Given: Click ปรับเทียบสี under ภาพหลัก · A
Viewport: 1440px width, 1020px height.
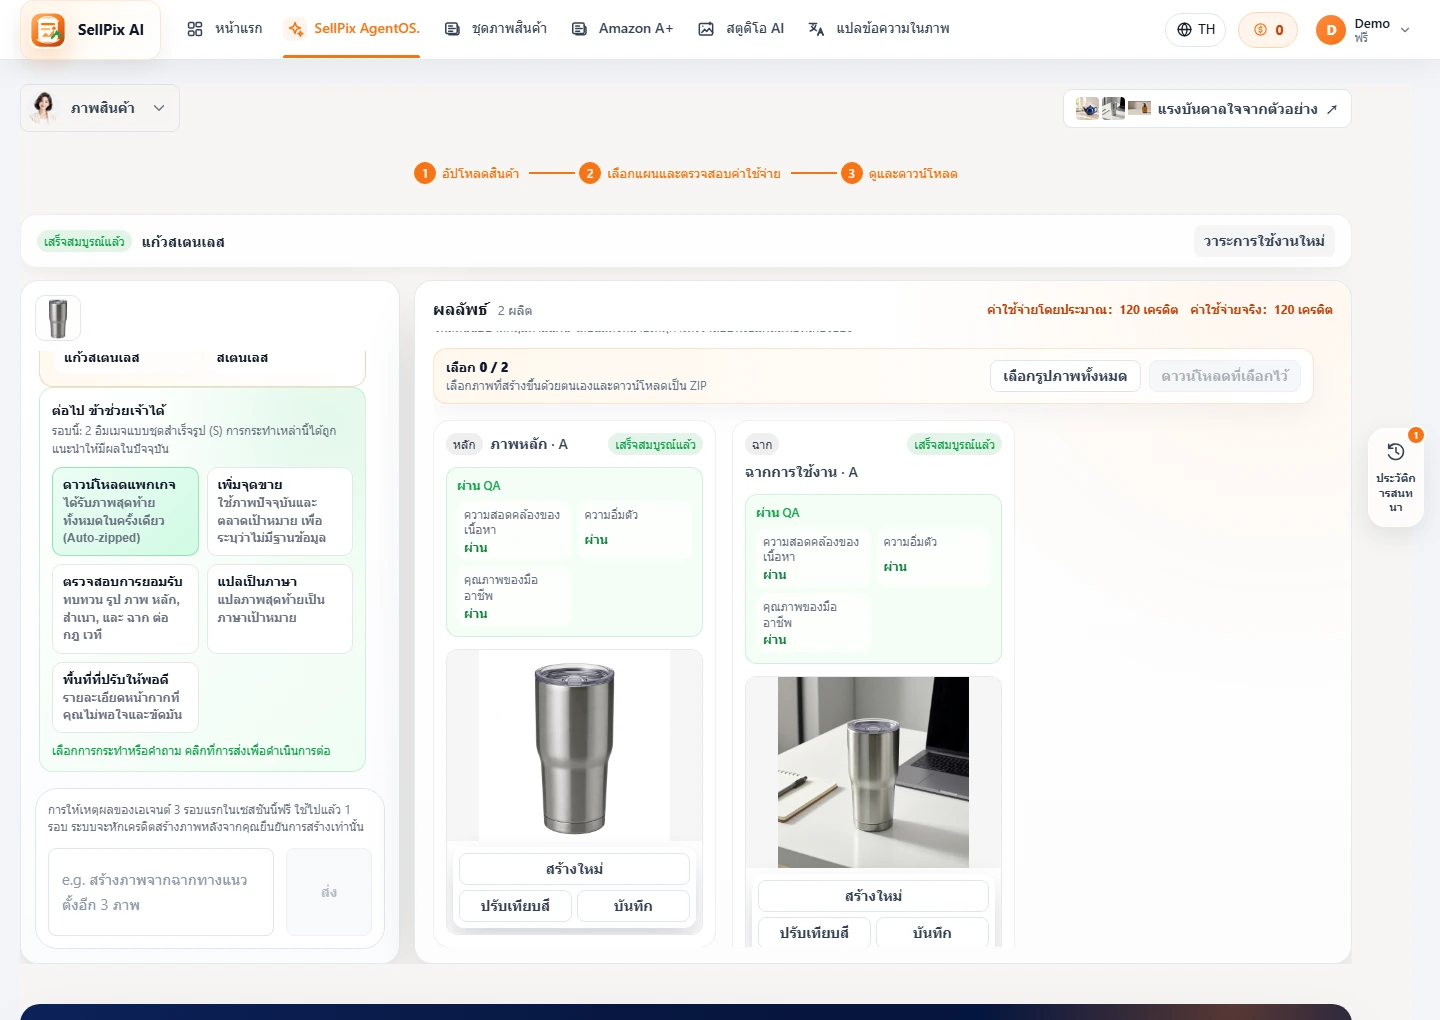Looking at the screenshot, I should 515,906.
